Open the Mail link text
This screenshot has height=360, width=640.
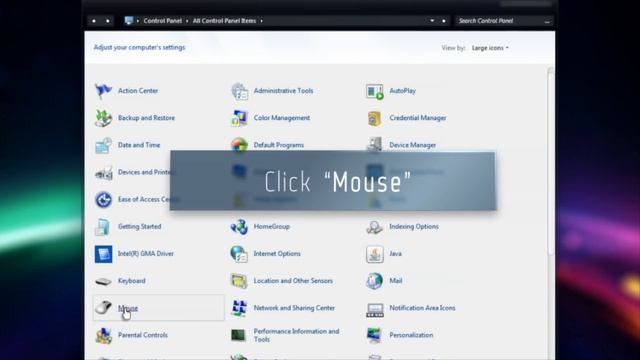tap(396, 281)
